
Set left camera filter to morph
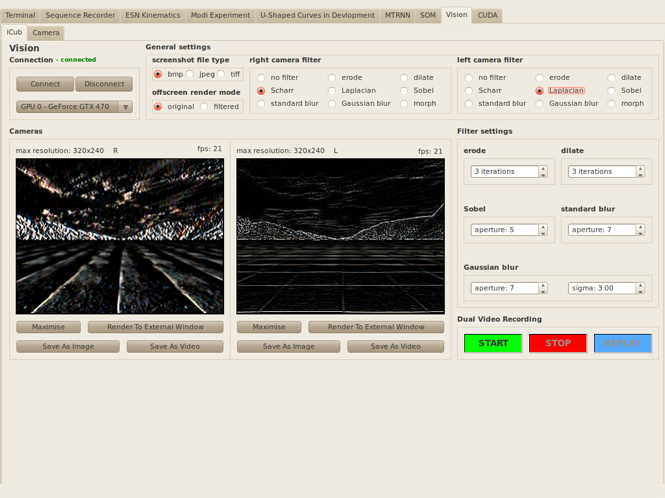612,104
